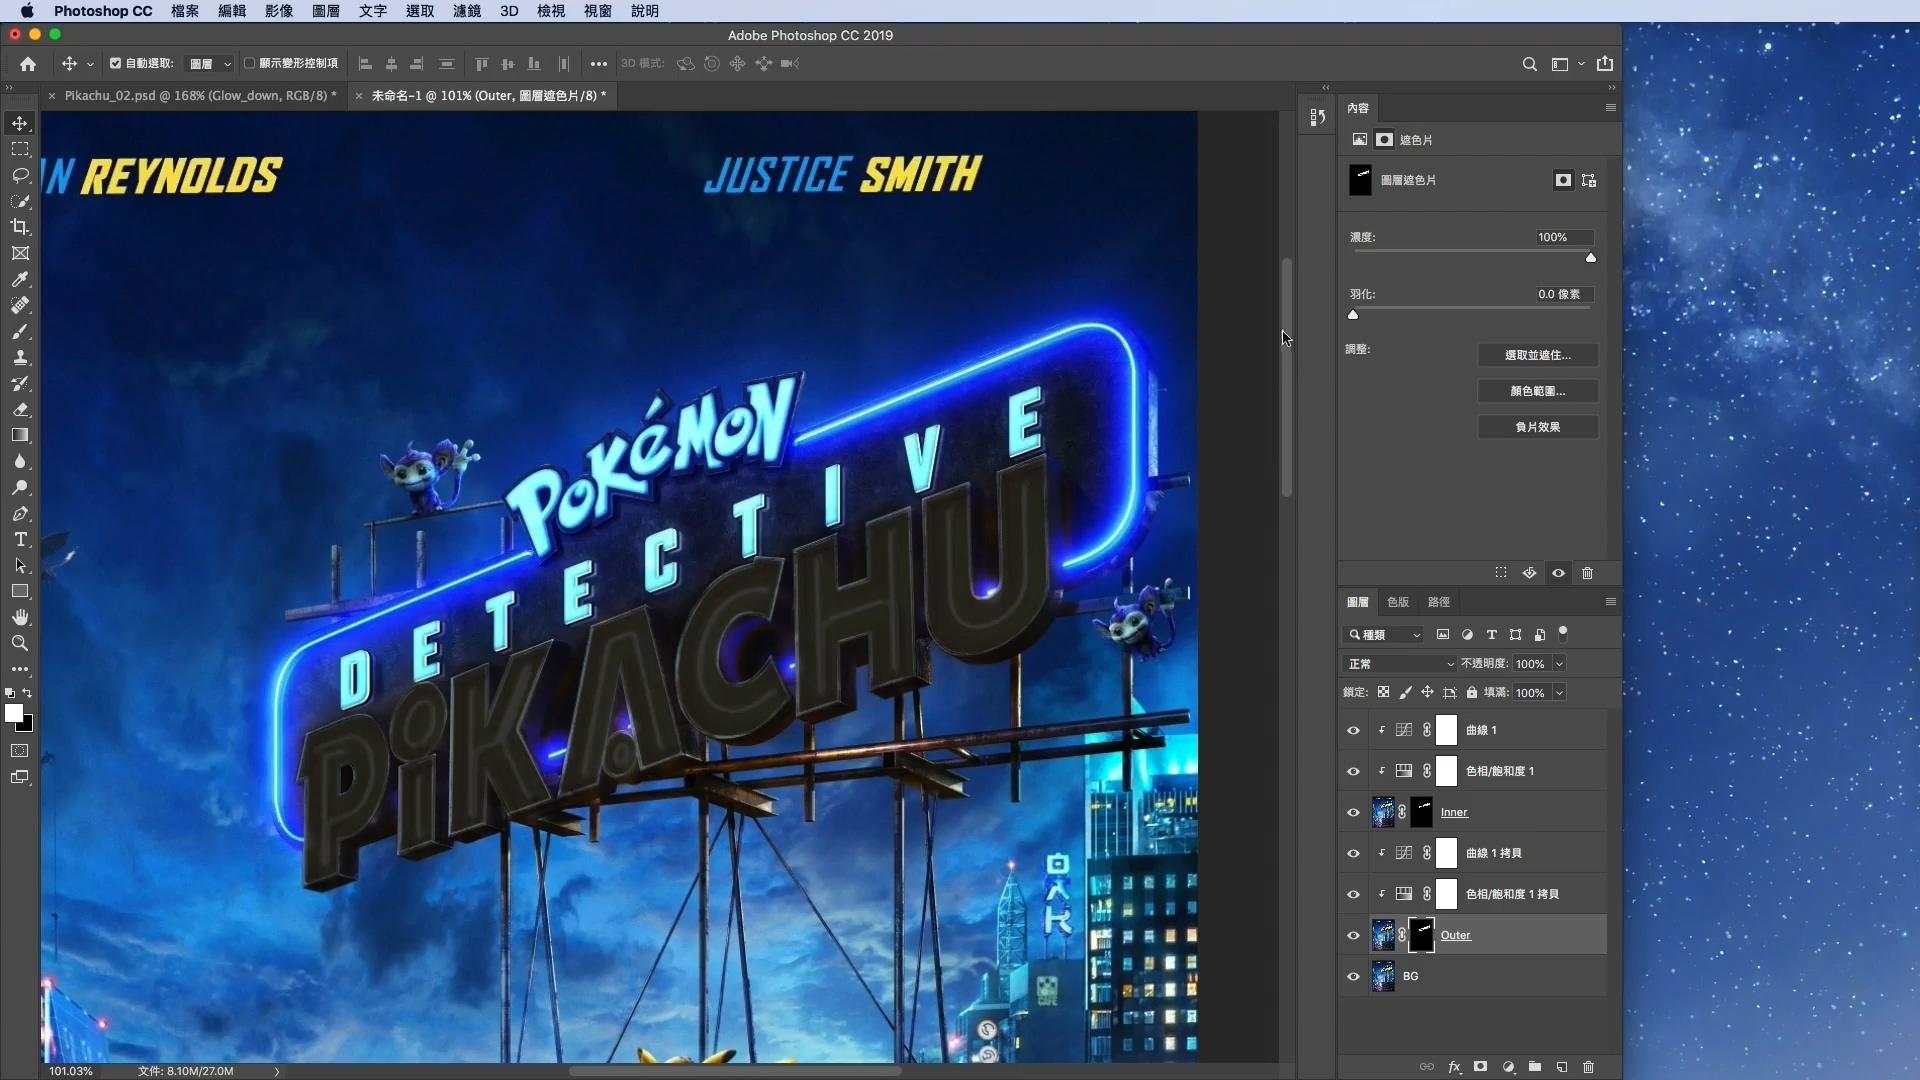Screen dimensions: 1920x1080
Task: Open more align options ellipsis
Action: (598, 64)
